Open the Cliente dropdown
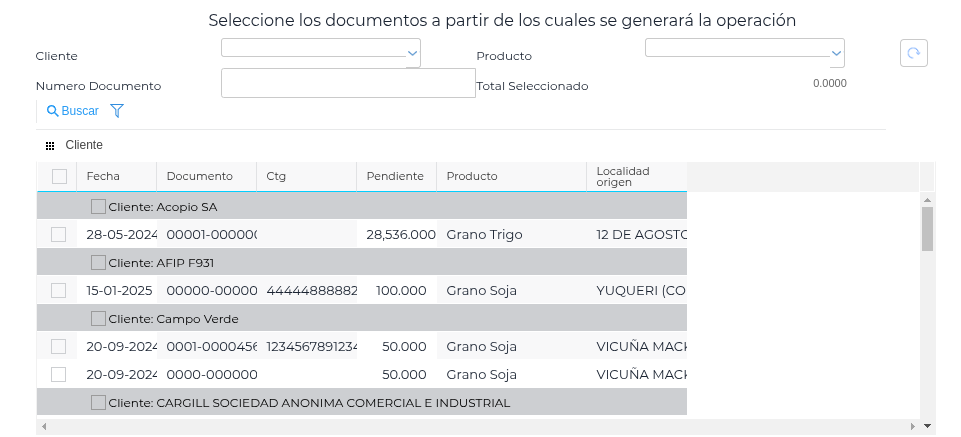961x437 pixels. pyautogui.click(x=320, y=52)
